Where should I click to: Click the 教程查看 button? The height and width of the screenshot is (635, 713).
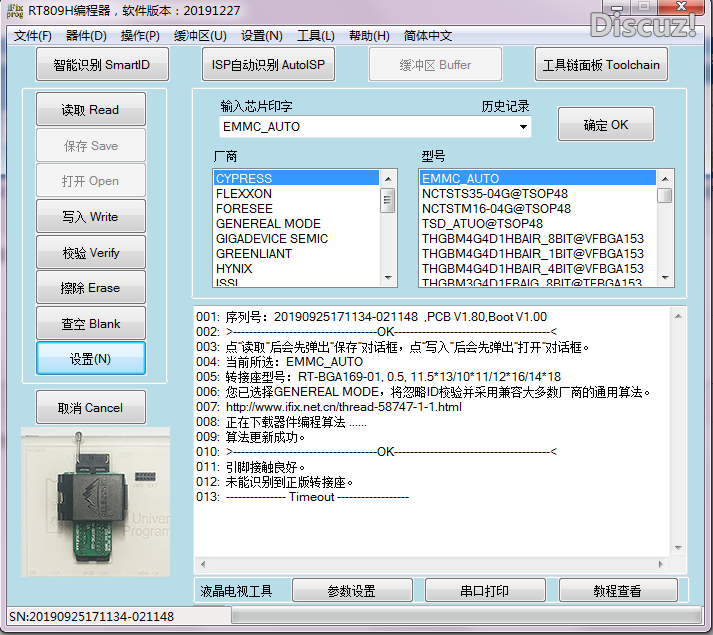click(618, 590)
